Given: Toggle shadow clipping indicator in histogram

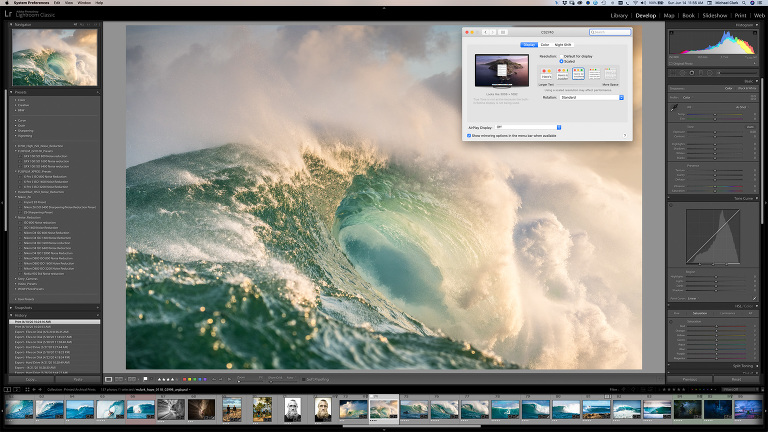Looking at the screenshot, I should point(672,33).
